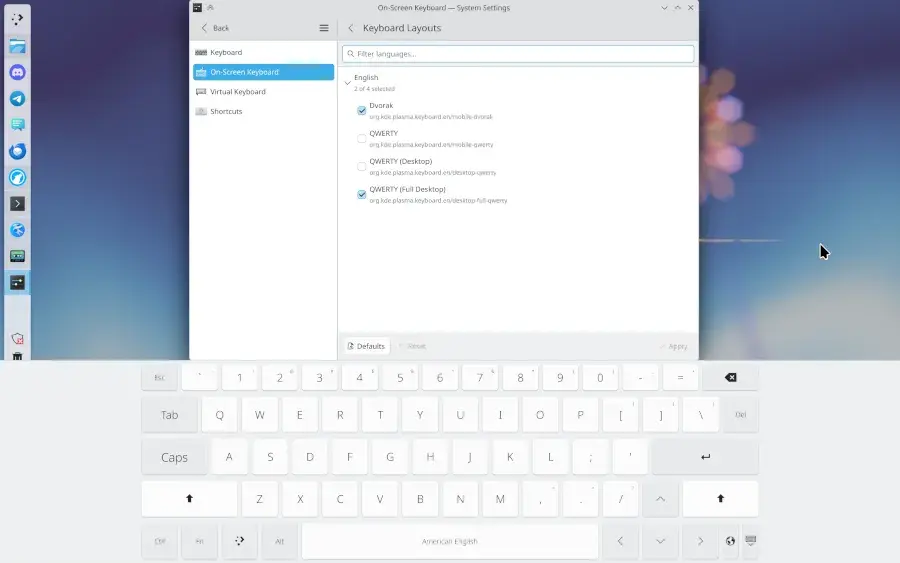The height and width of the screenshot is (563, 900).
Task: Tap the hide-keyboard key at bottom right
Action: (x=750, y=541)
